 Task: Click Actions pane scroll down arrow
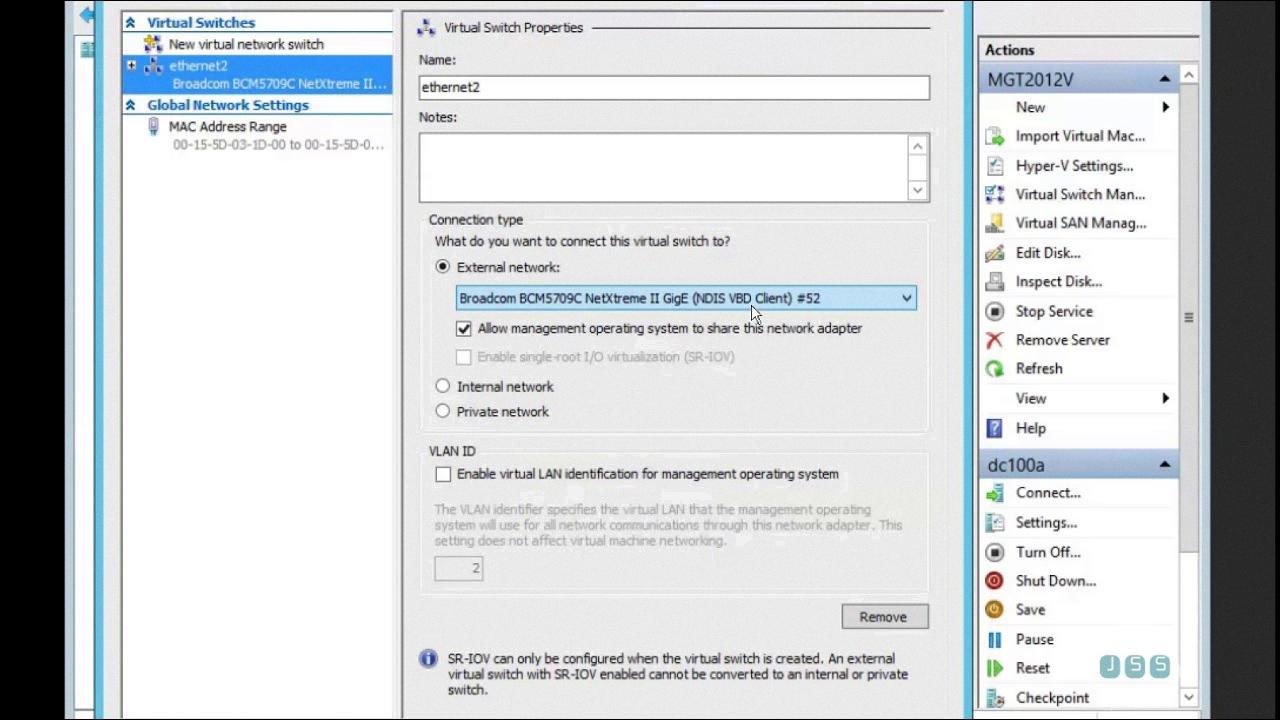coord(1188,697)
